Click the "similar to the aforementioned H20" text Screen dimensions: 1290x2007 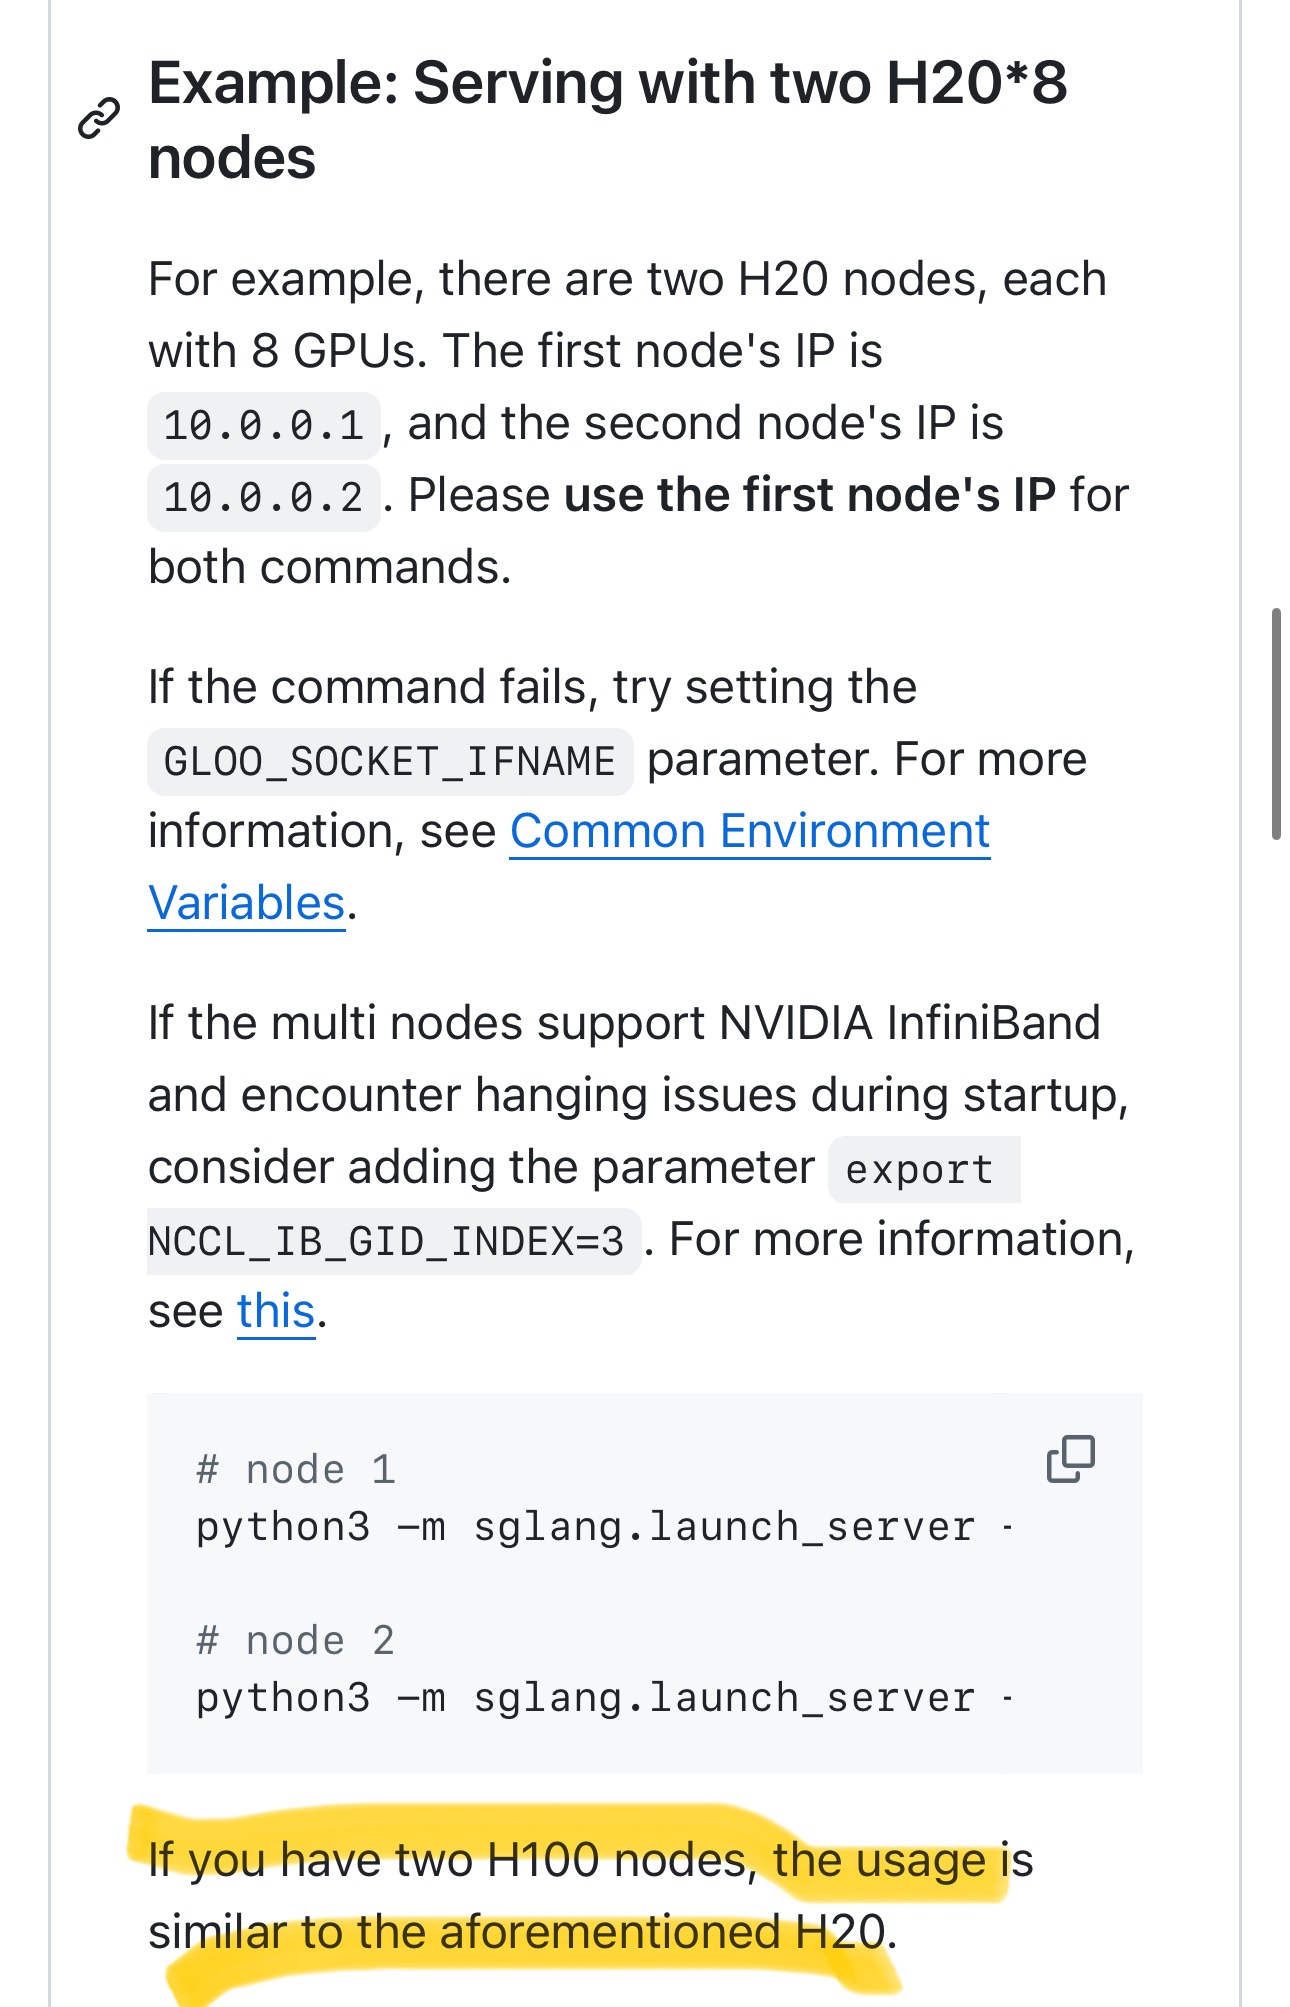520,1932
